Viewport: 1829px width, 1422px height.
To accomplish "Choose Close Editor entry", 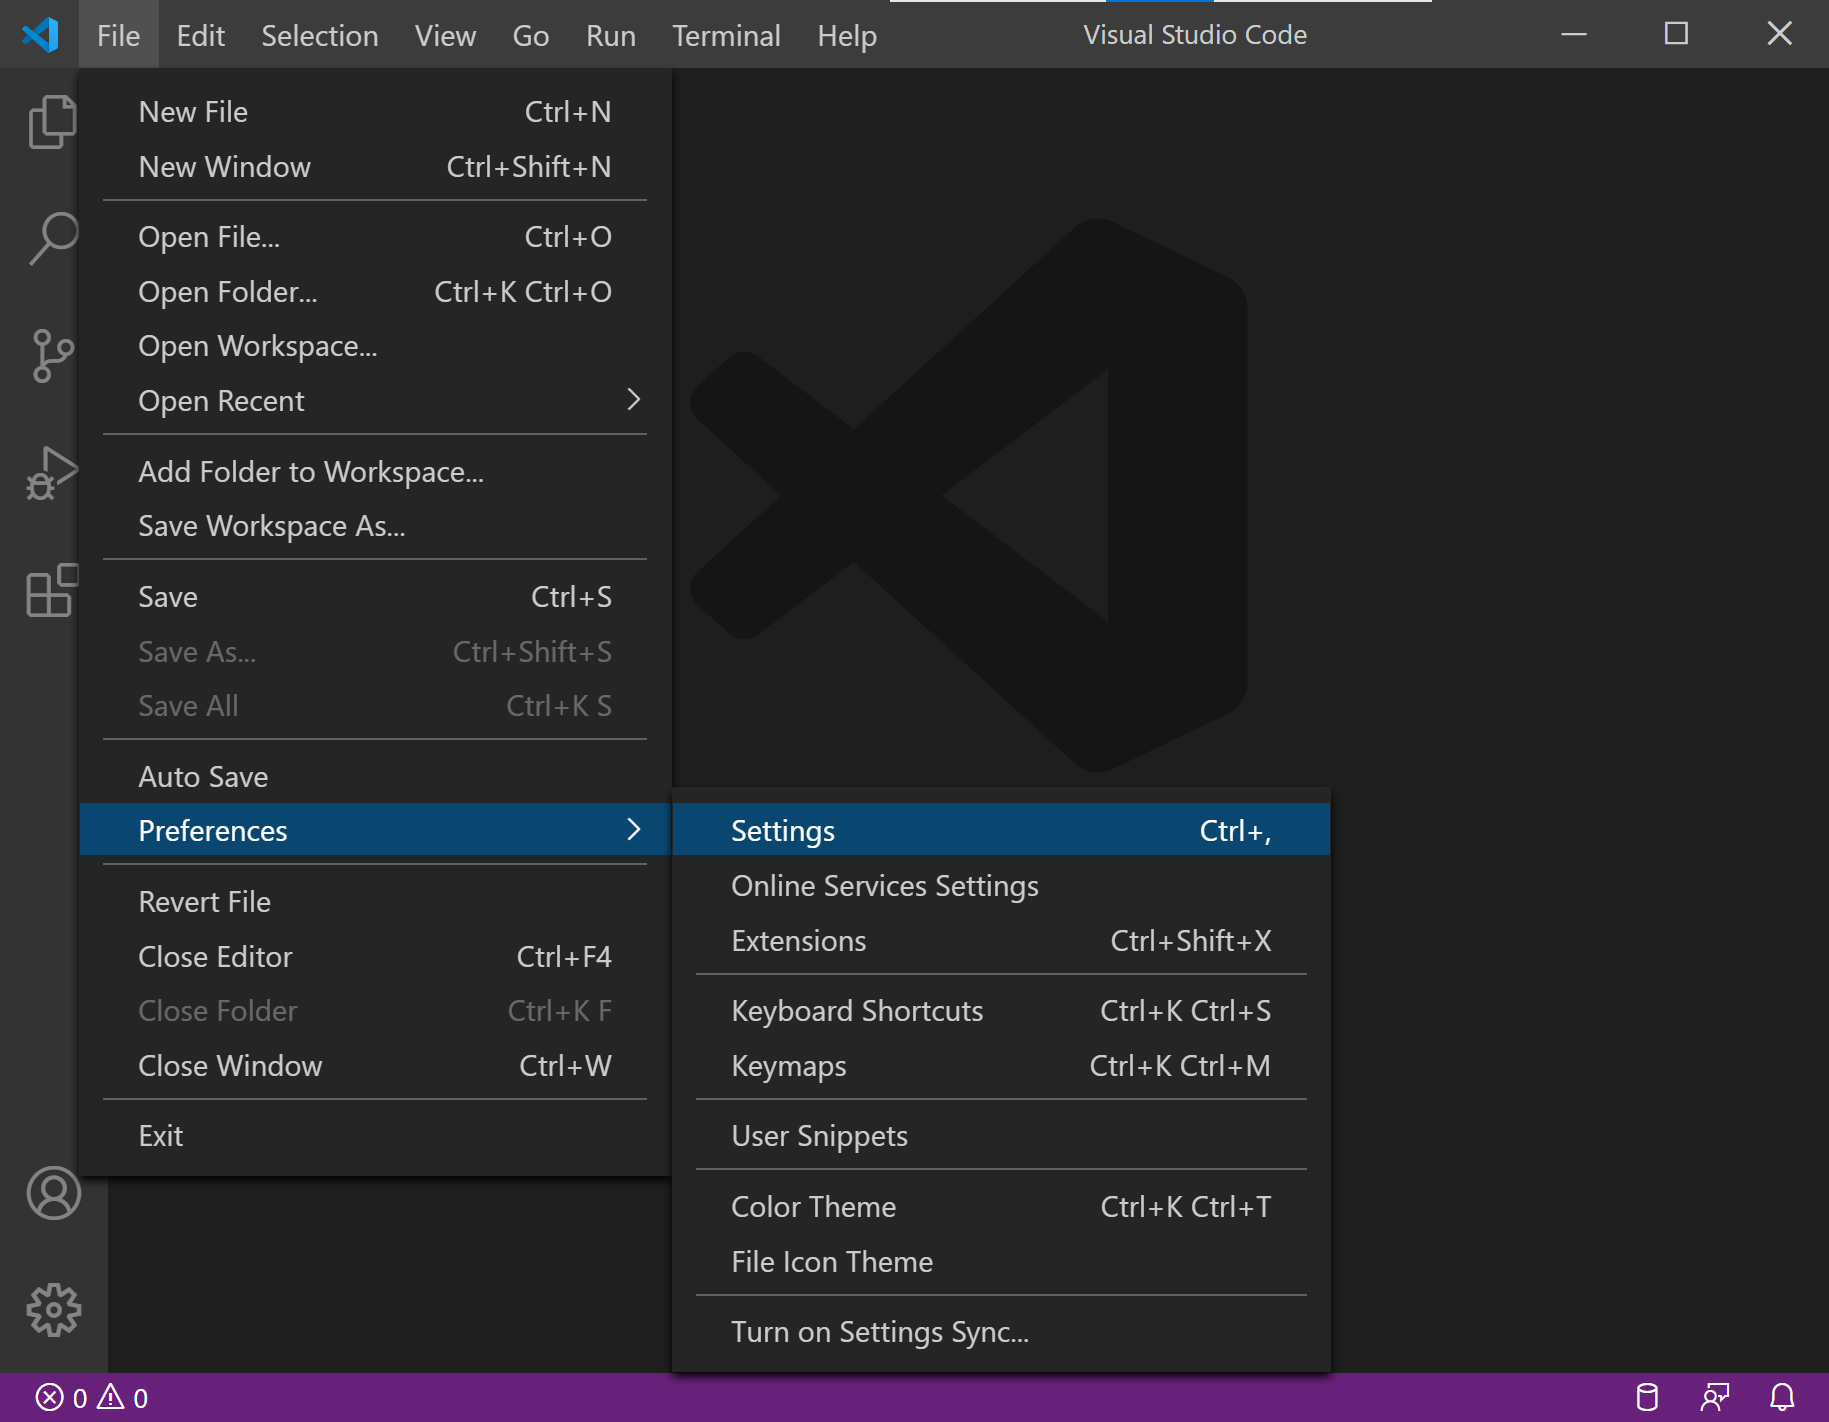I will [375, 957].
